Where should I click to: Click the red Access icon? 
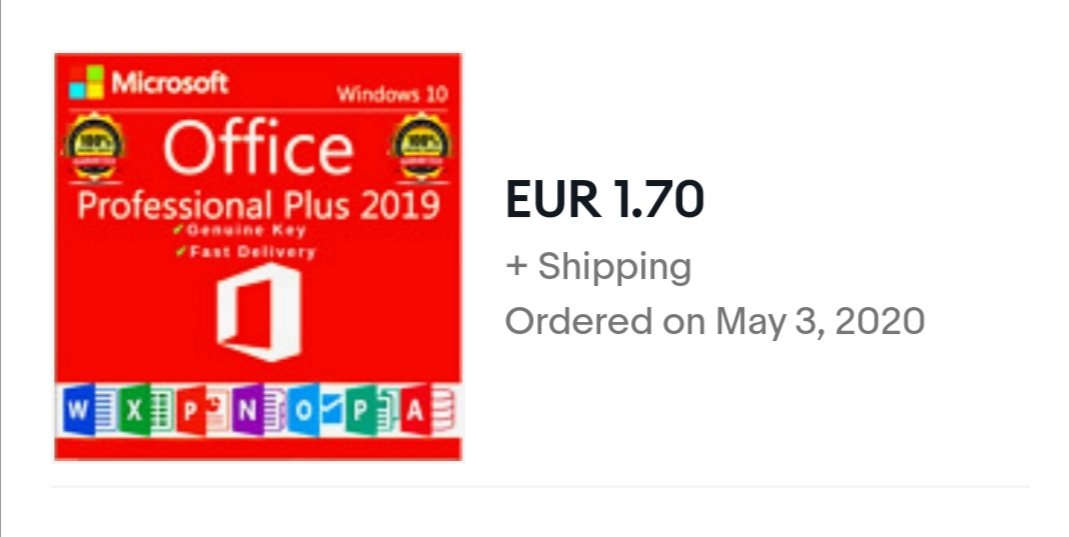pyautogui.click(x=426, y=410)
